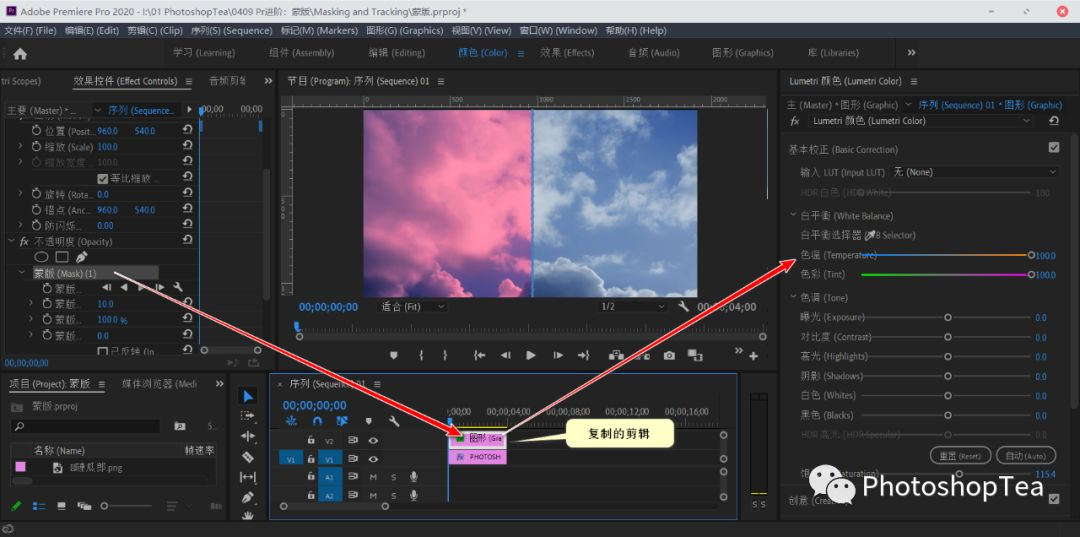The image size is (1080, 537).
Task: Toggle Basic Correction checkbox in Lumetri
Action: click(x=1053, y=147)
